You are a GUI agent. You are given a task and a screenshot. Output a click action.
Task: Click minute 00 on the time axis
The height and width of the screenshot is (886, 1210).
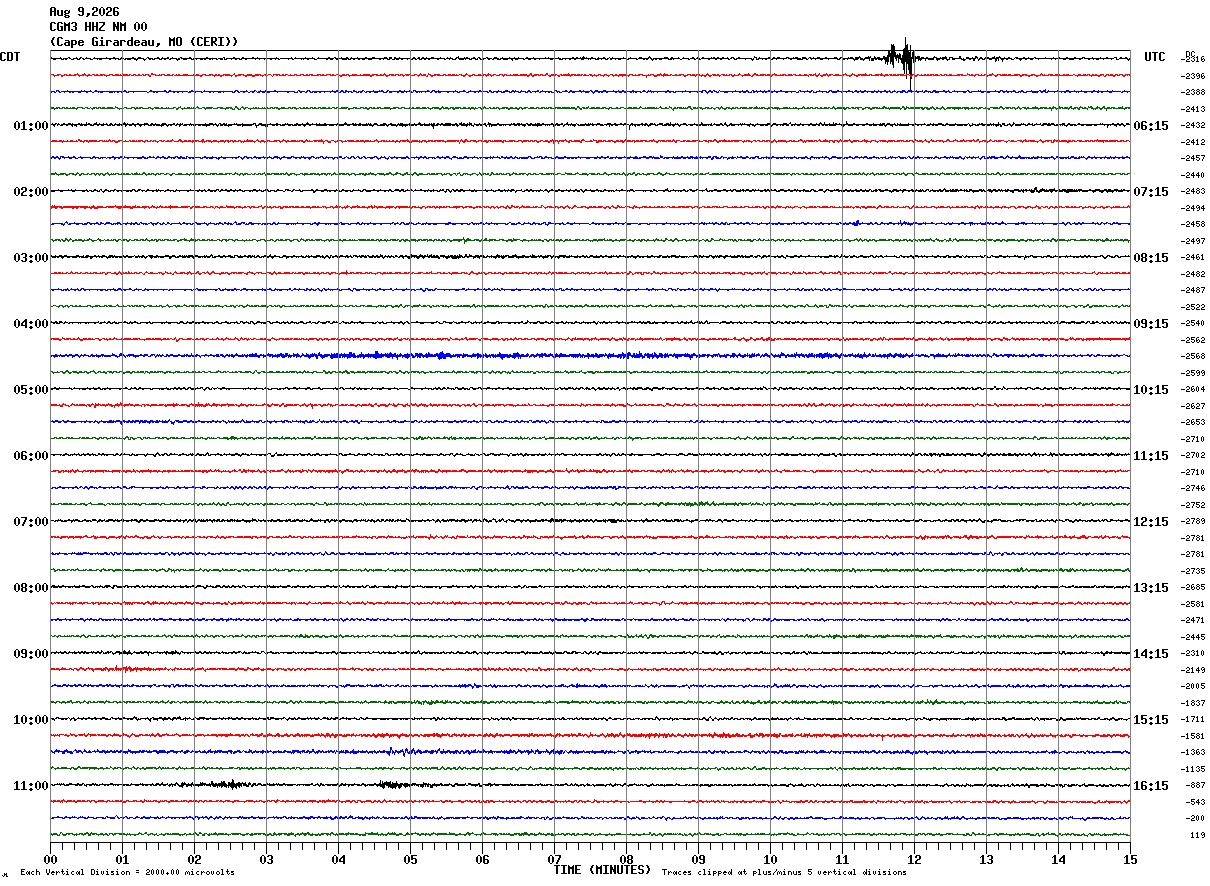click(51, 859)
